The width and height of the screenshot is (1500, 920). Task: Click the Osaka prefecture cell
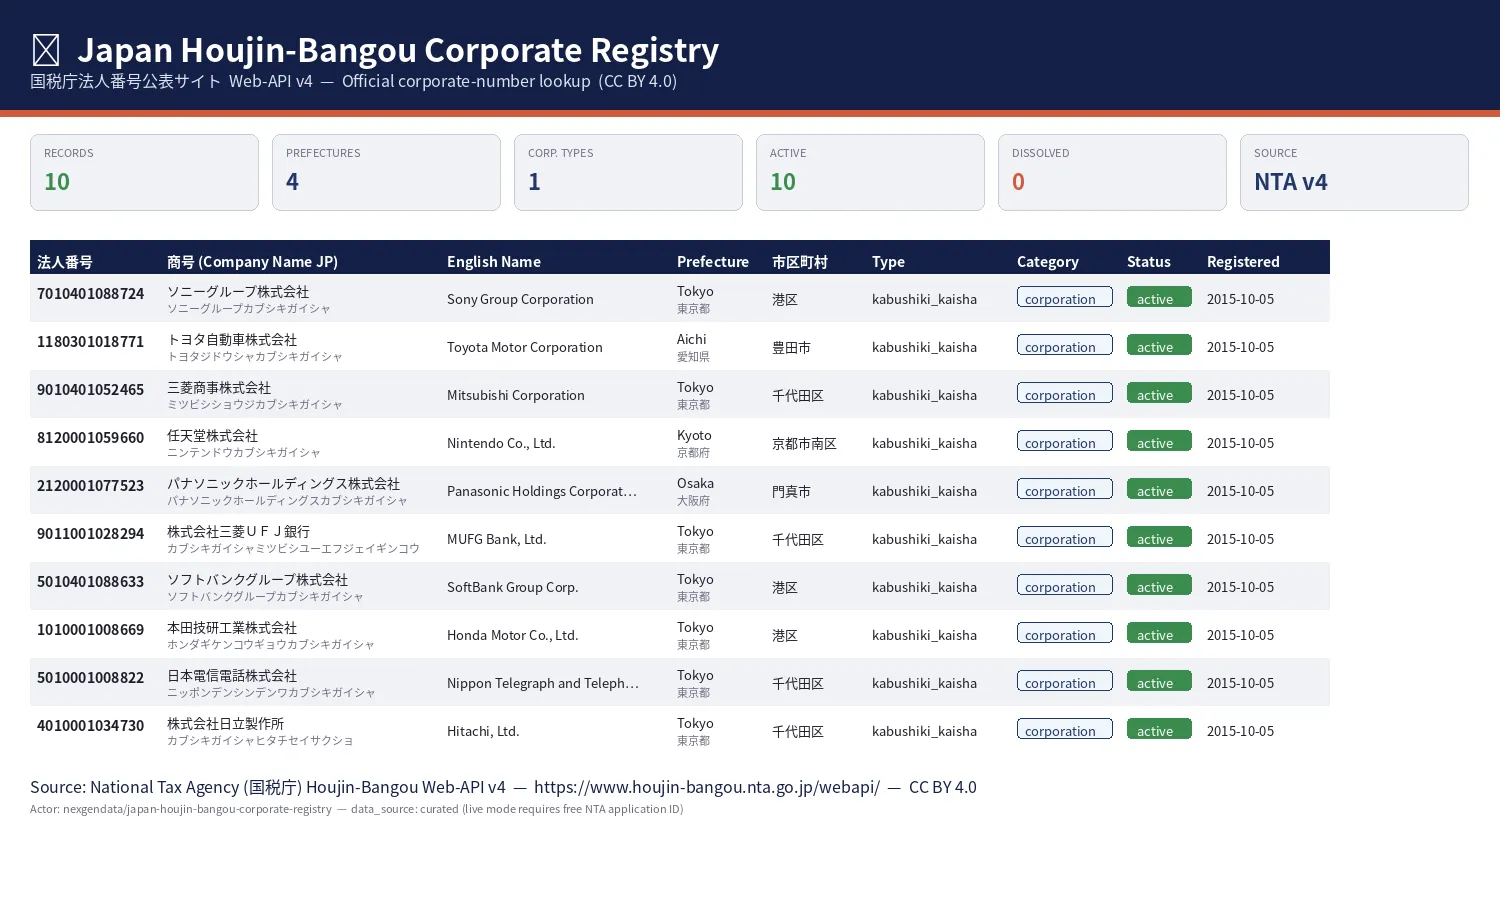pyautogui.click(x=695, y=491)
